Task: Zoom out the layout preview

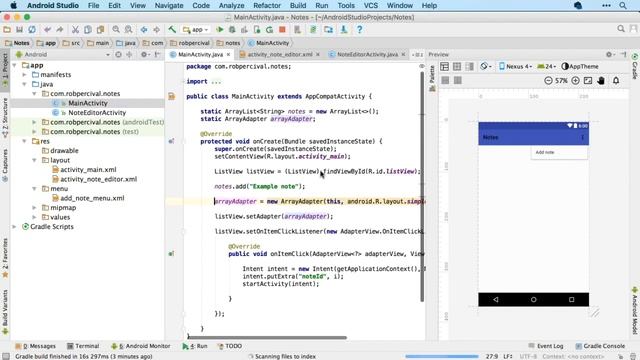Action: point(548,81)
